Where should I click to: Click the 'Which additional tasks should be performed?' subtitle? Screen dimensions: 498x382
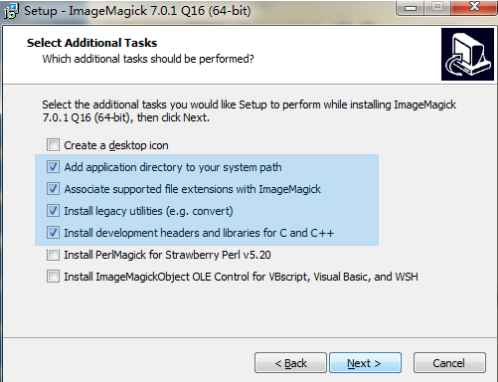coord(148,59)
